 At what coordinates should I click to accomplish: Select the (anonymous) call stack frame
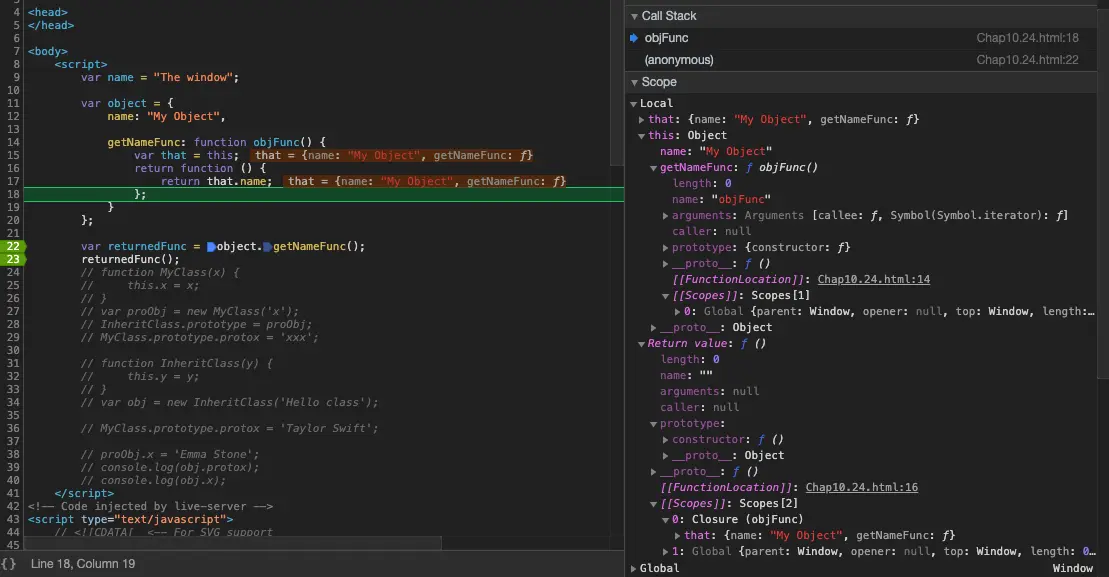point(861,60)
